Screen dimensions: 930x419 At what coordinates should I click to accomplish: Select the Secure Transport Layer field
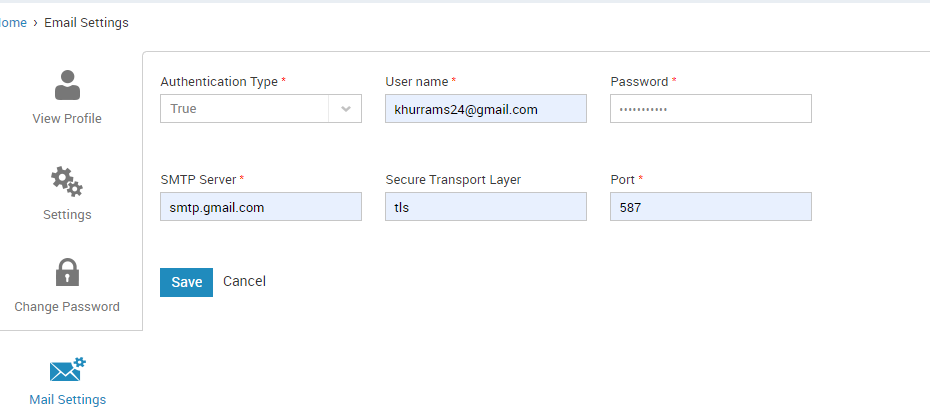click(486, 207)
